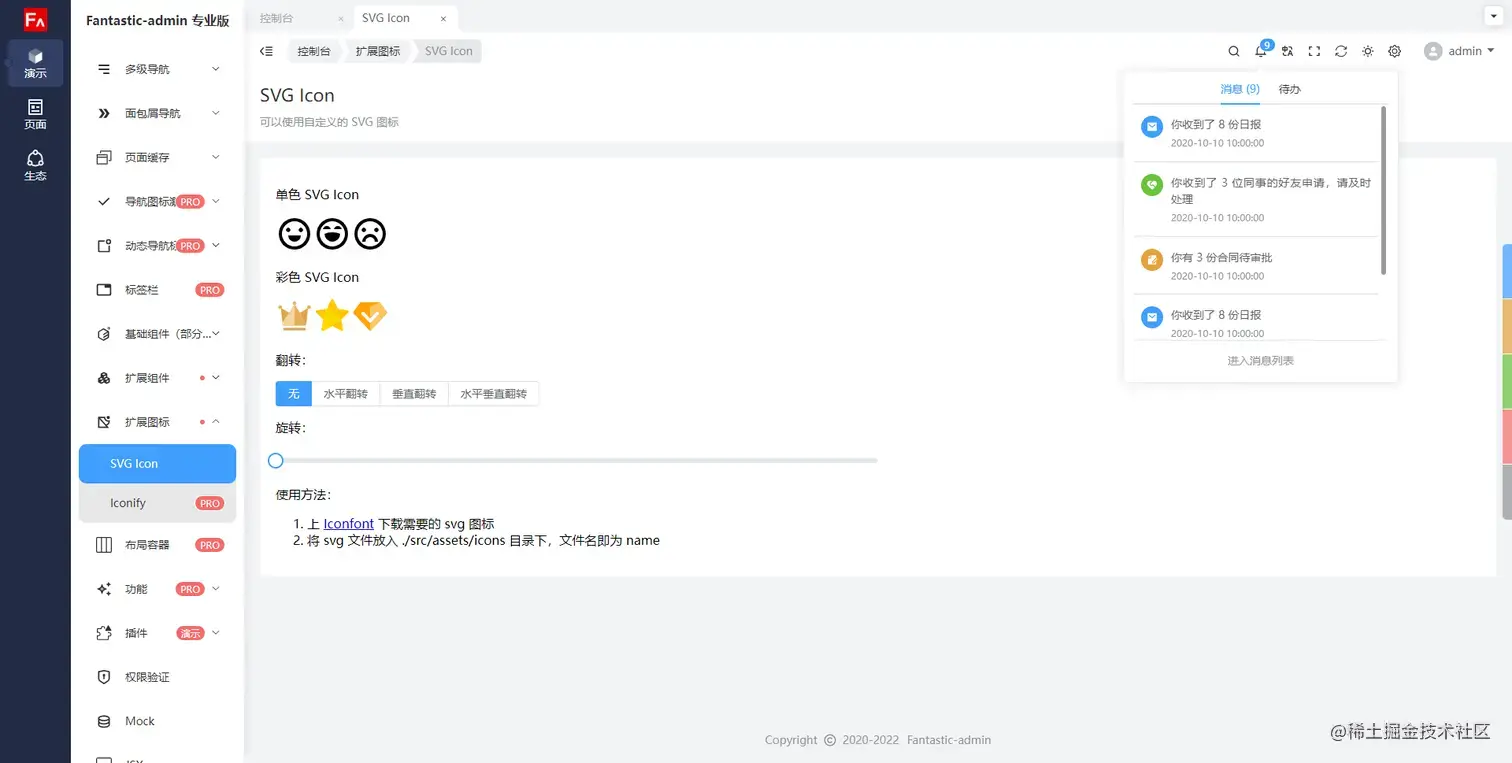Image resolution: width=1512 pixels, height=763 pixels.
Task: Open the search icon in toolbar
Action: (x=1234, y=51)
